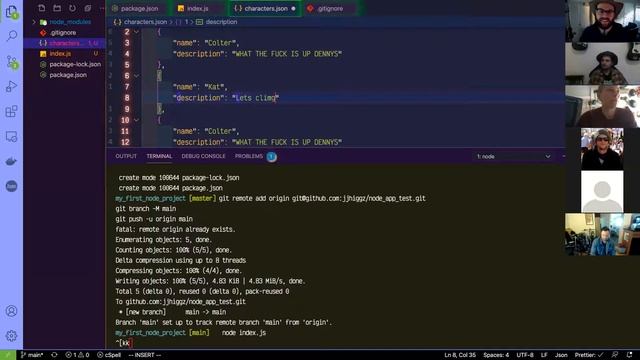Open the Run and Debug view
This screenshot has width=640, height=360.
(x=11, y=86)
